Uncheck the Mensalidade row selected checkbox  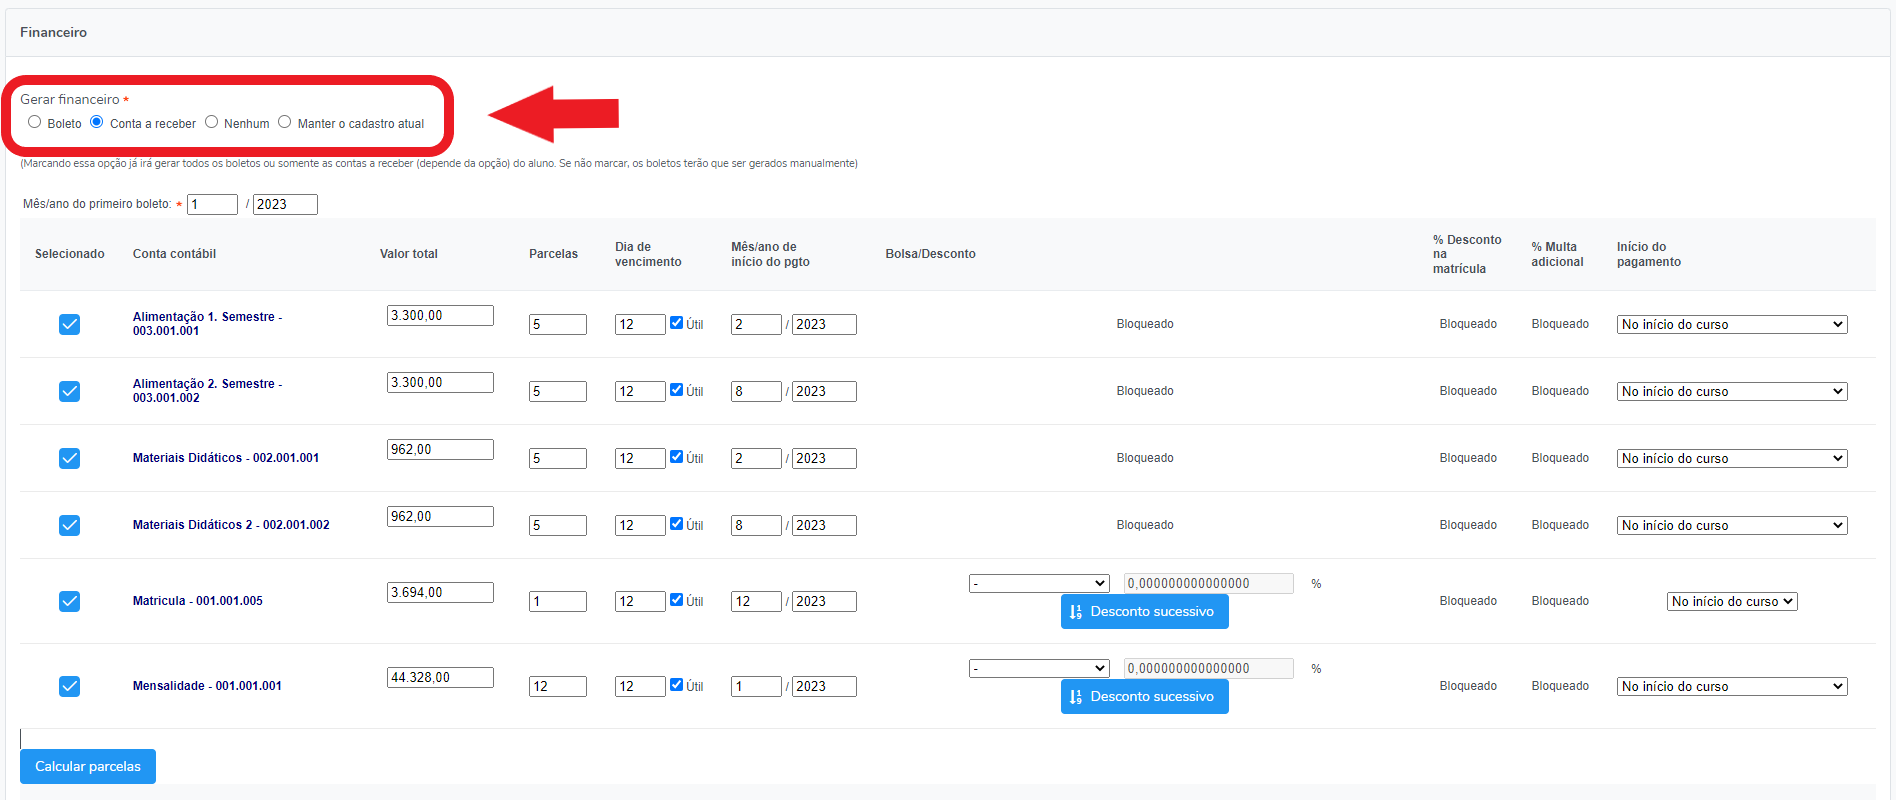click(x=69, y=686)
